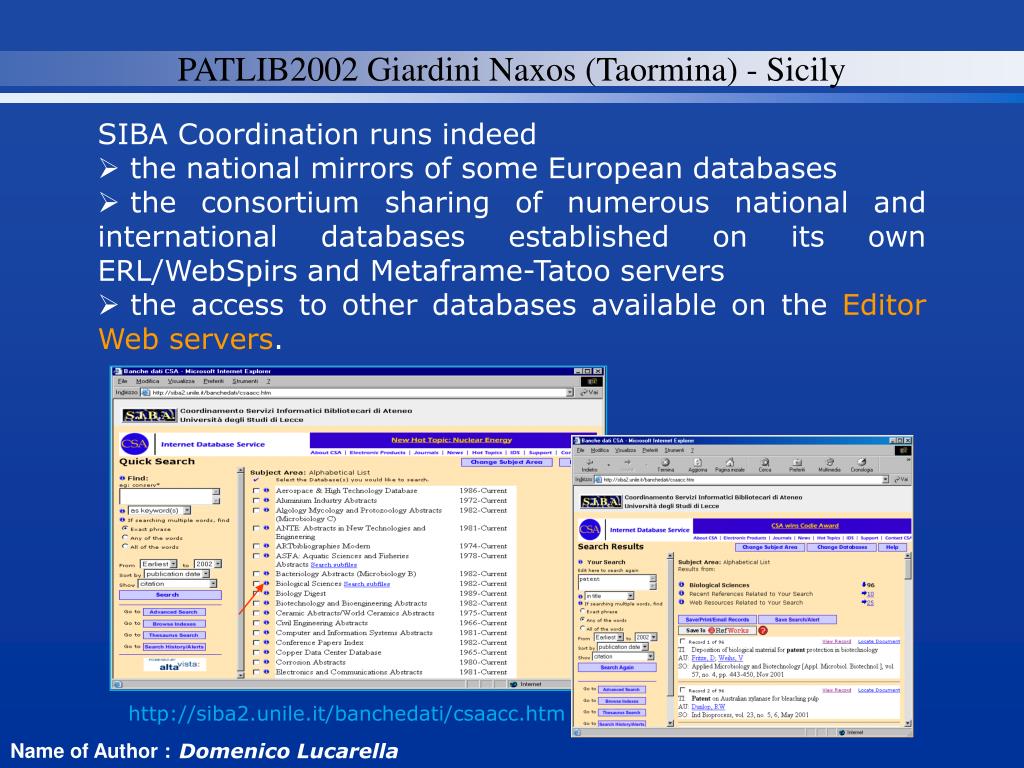
Task: Click the results list scrollbar down arrow in Search Results
Action: [x=908, y=724]
